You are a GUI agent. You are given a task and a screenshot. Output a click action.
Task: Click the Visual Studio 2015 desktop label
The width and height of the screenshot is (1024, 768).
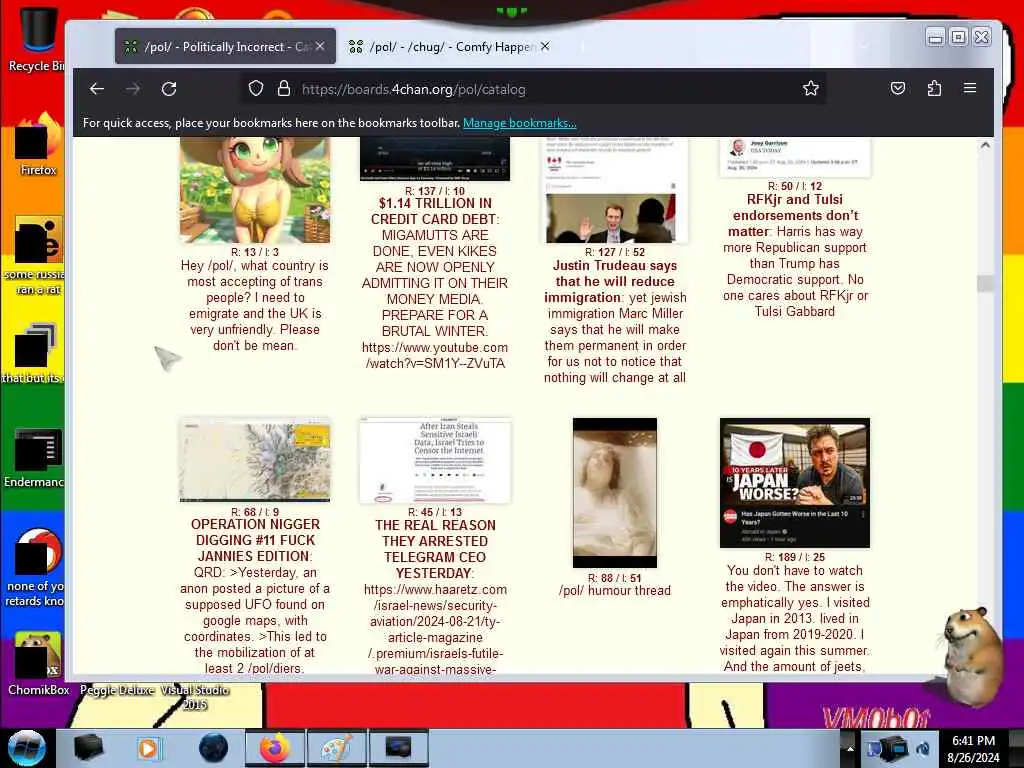pyautogui.click(x=194, y=697)
